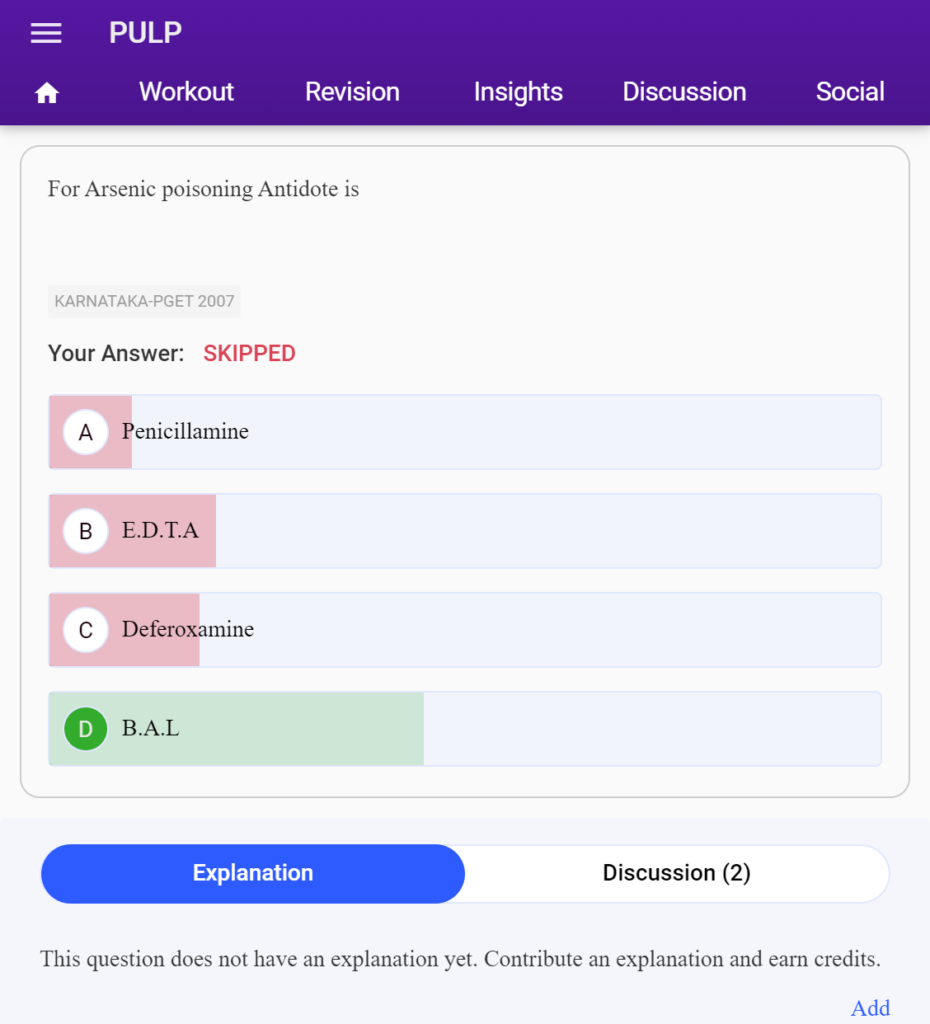
Task: Click Add to contribute an explanation
Action: tap(870, 1008)
